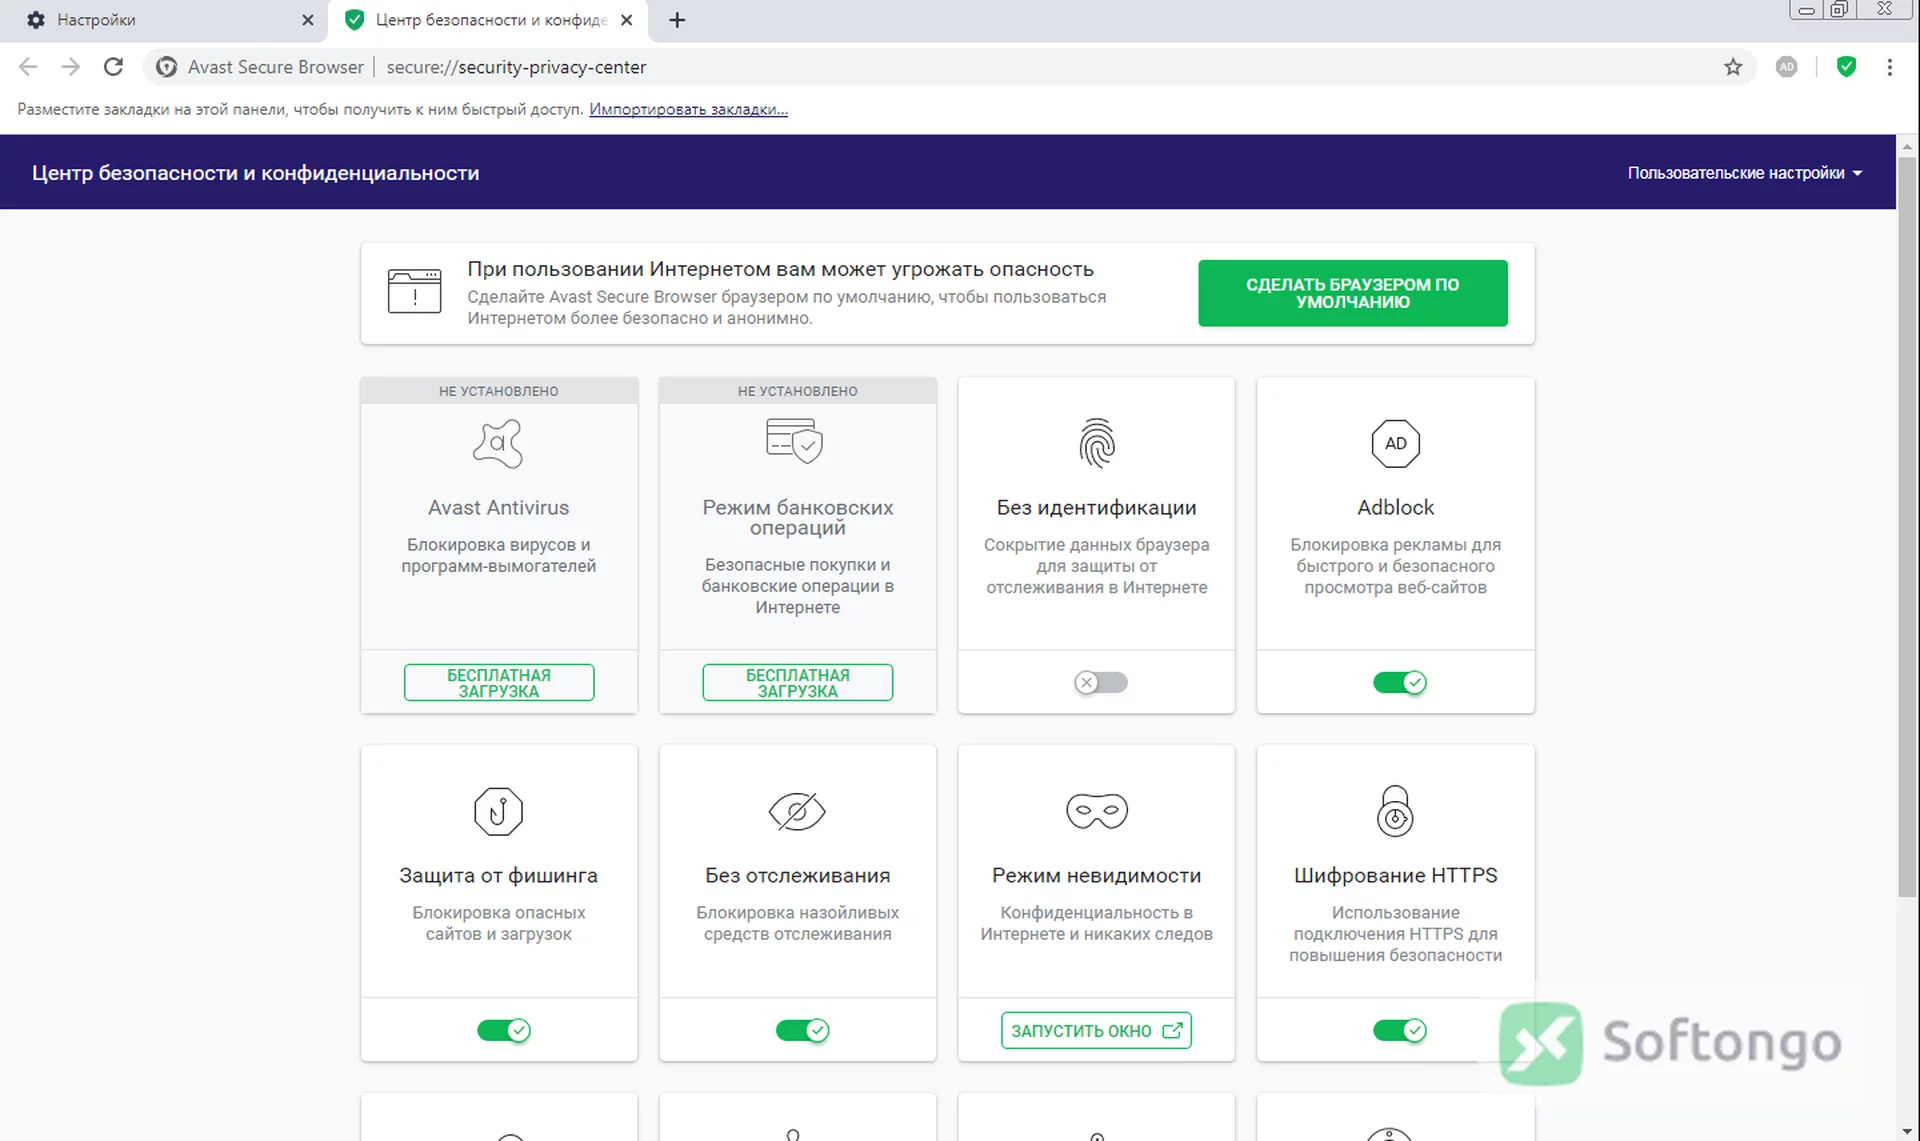Close the Настройки tab
The image size is (1920, 1141).
click(x=307, y=20)
